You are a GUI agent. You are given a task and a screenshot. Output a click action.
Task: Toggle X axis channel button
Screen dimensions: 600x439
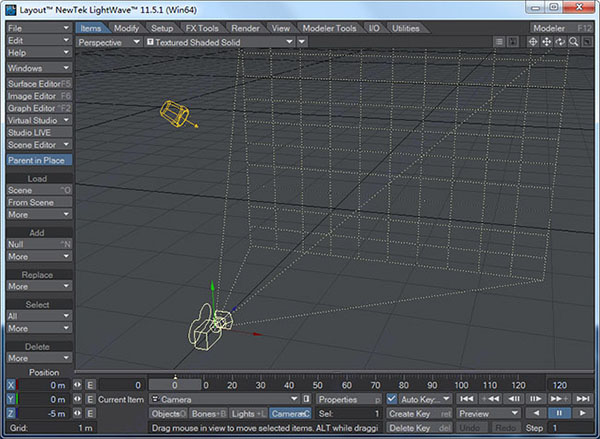pyautogui.click(x=11, y=385)
